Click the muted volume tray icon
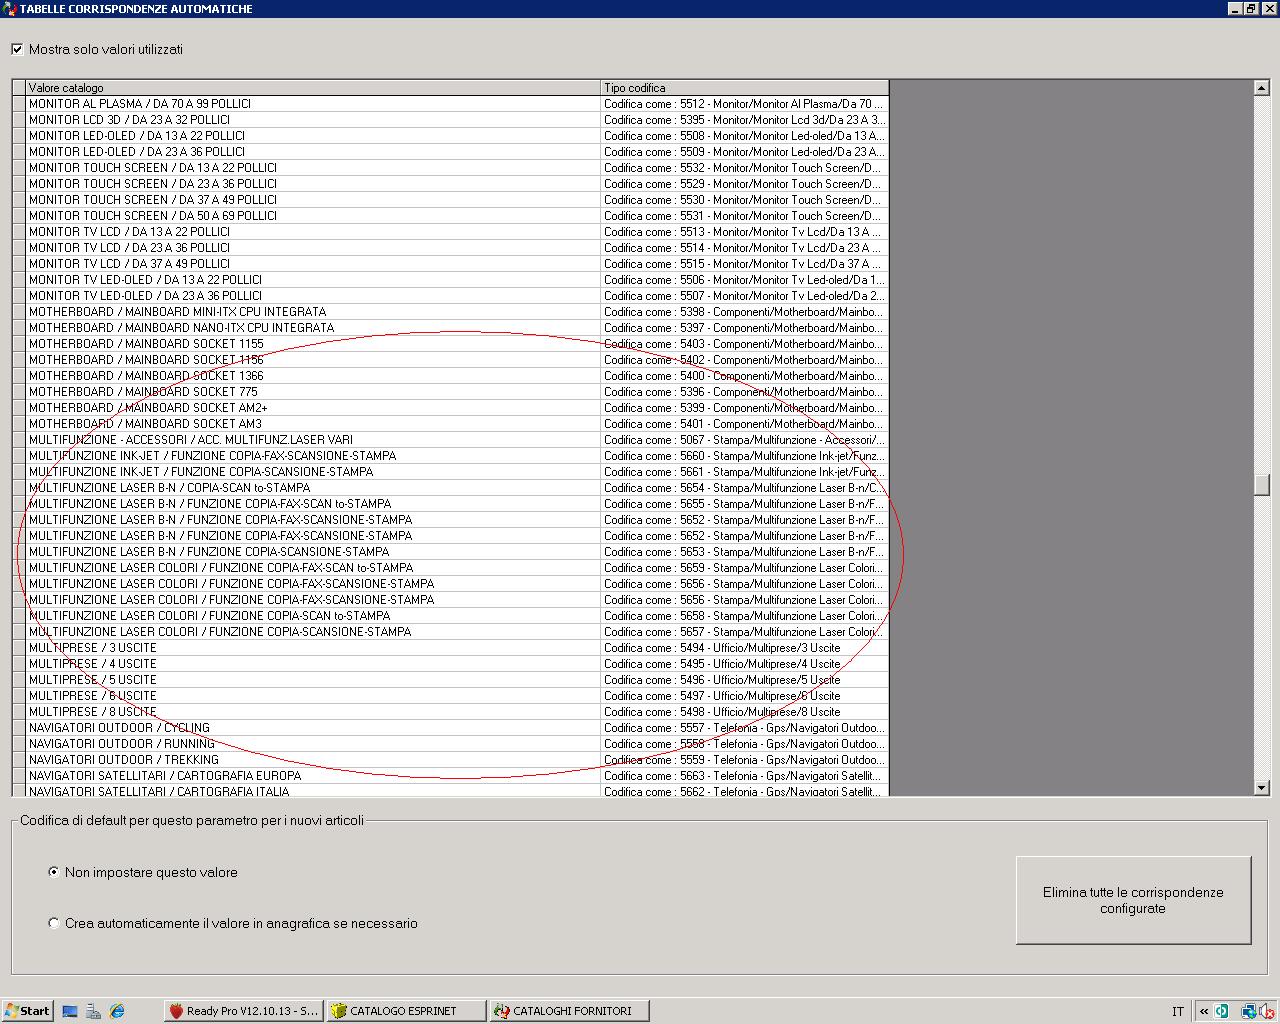The image size is (1280, 1024). pos(1267,1012)
